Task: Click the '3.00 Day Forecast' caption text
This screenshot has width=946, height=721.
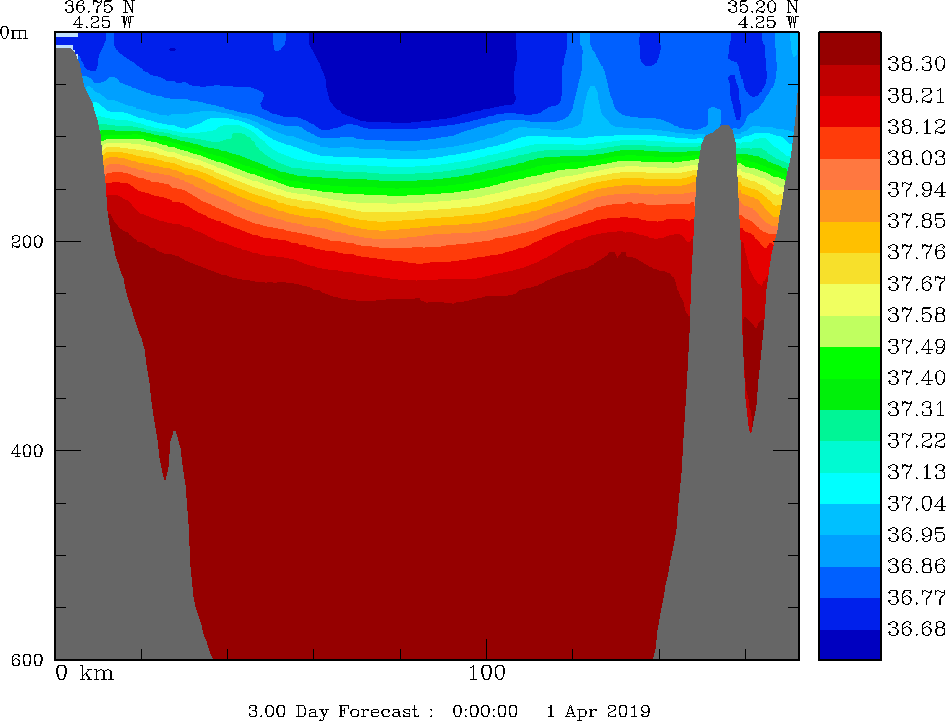Action: click(333, 711)
